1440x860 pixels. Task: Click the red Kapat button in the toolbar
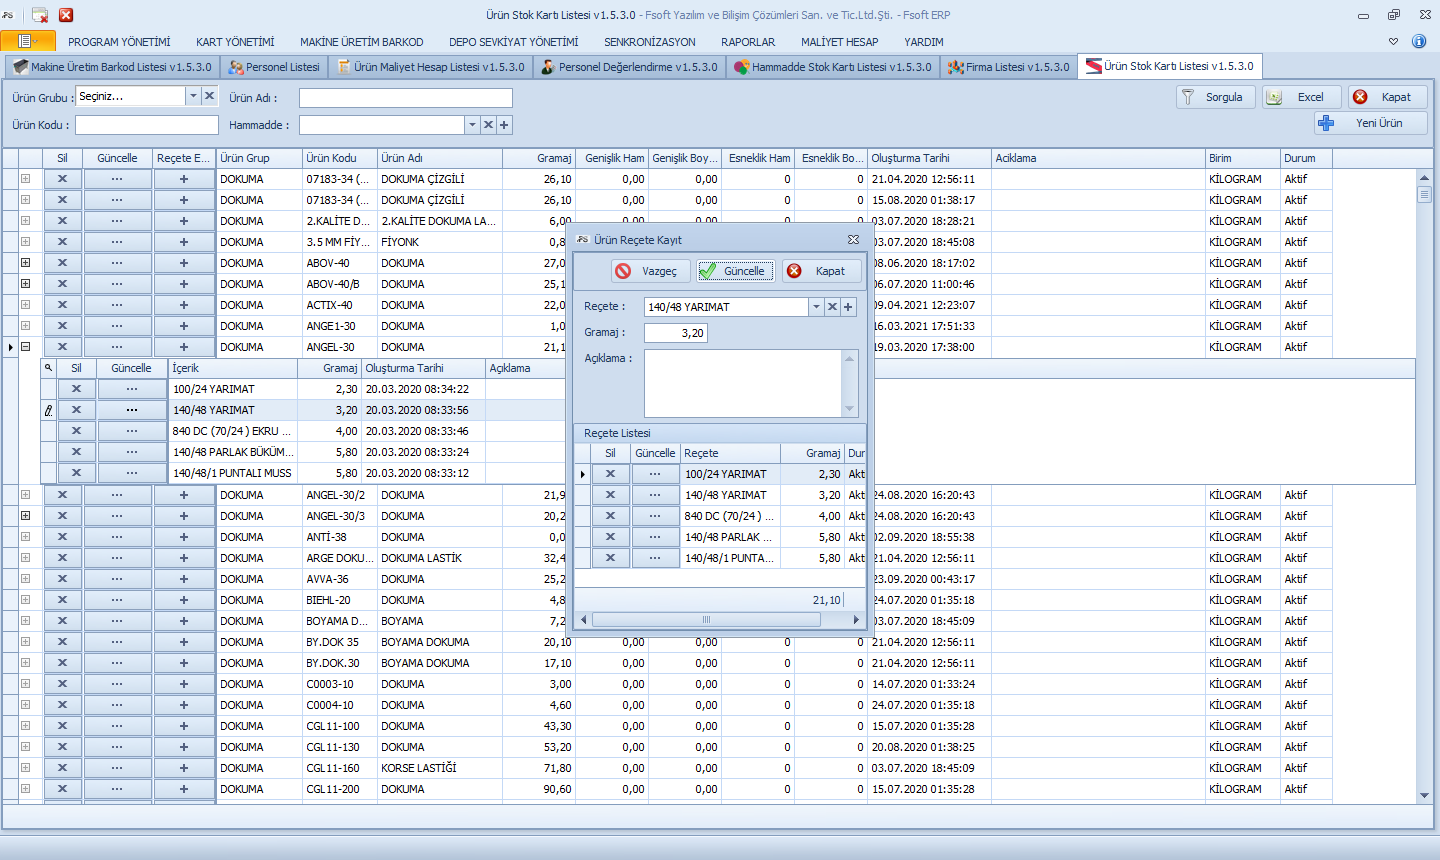(1387, 97)
